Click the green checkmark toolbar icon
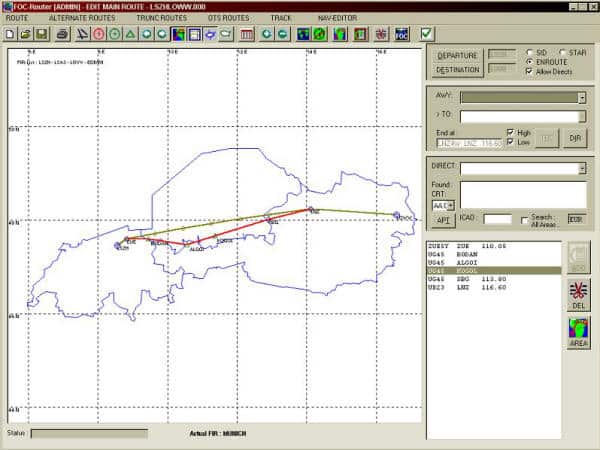 [x=427, y=34]
